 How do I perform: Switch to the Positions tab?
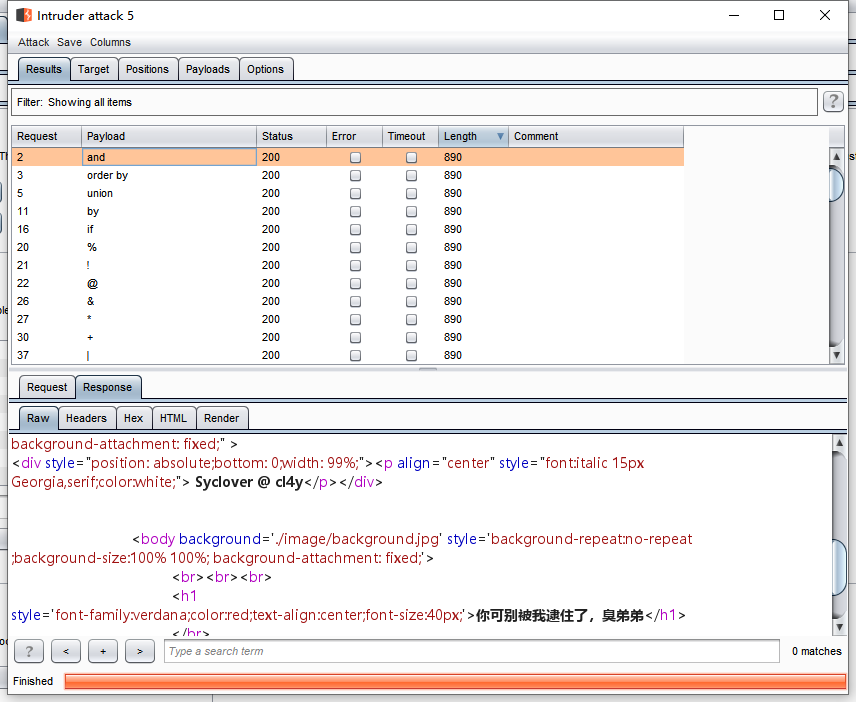click(147, 69)
